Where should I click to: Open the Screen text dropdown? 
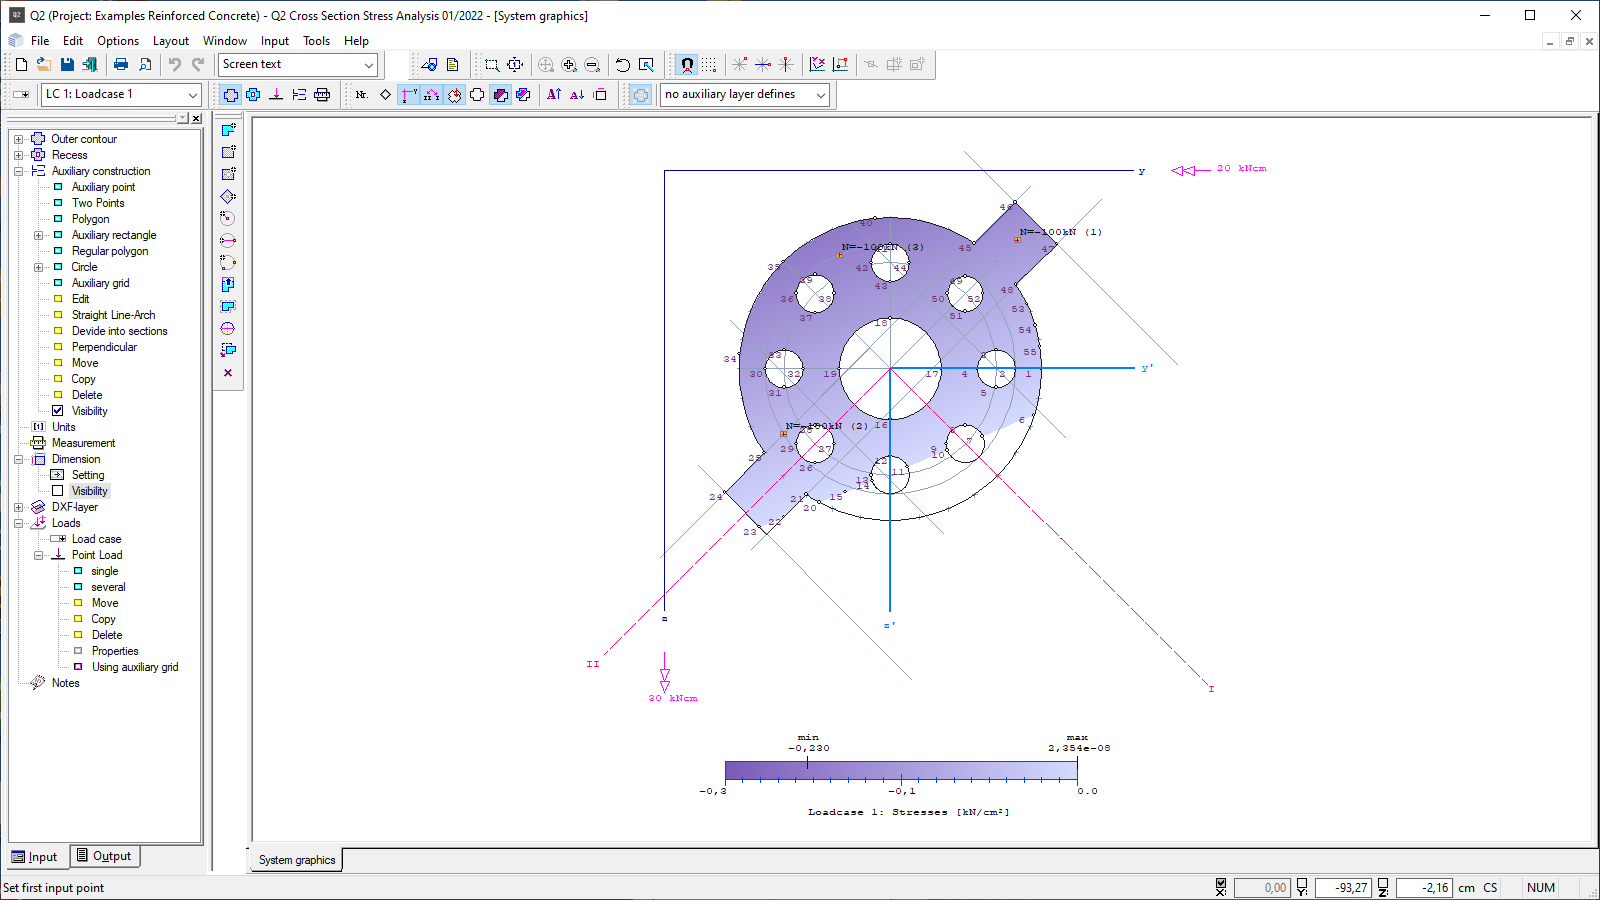click(x=368, y=65)
